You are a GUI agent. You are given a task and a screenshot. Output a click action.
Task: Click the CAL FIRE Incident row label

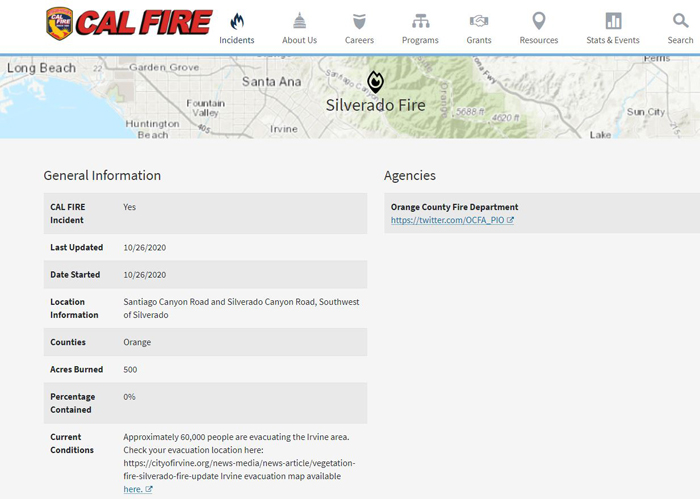tap(67, 213)
